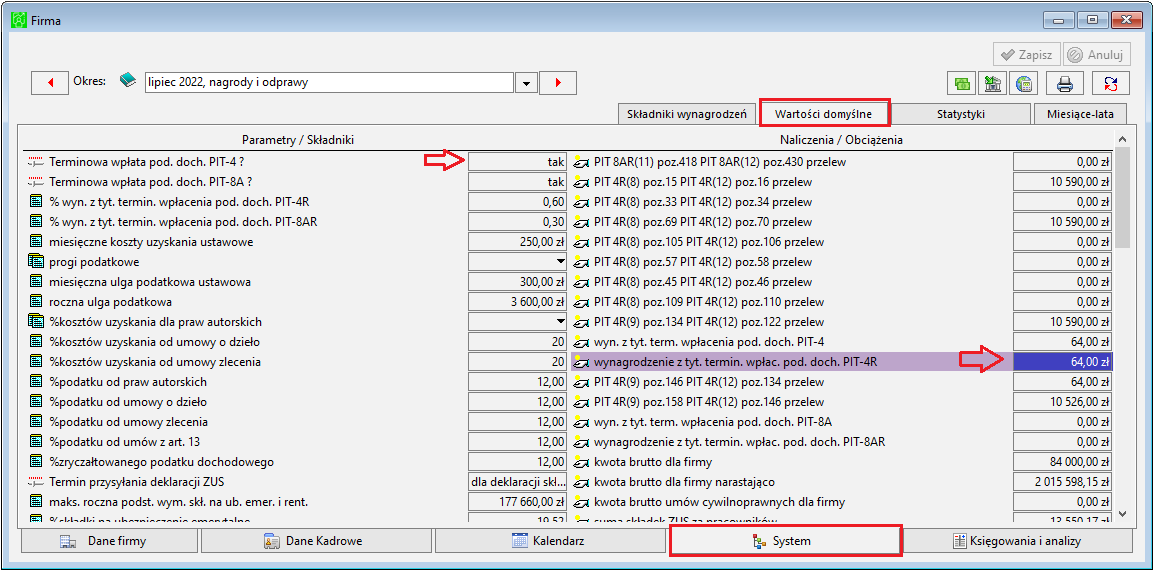Expand the Okres period dropdown arrow

pos(525,83)
